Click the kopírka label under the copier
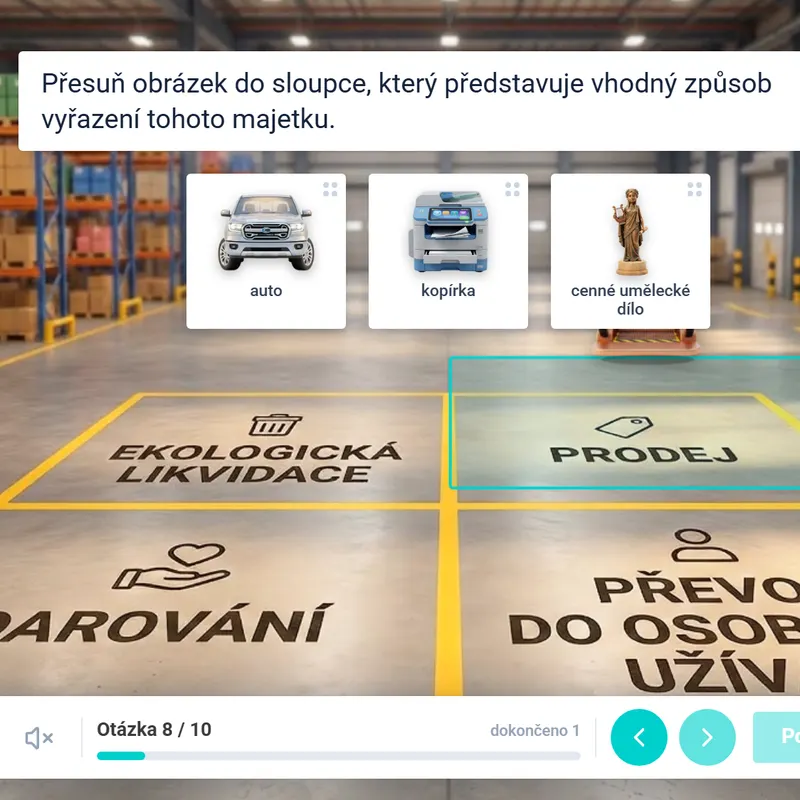The image size is (800, 800). [448, 291]
